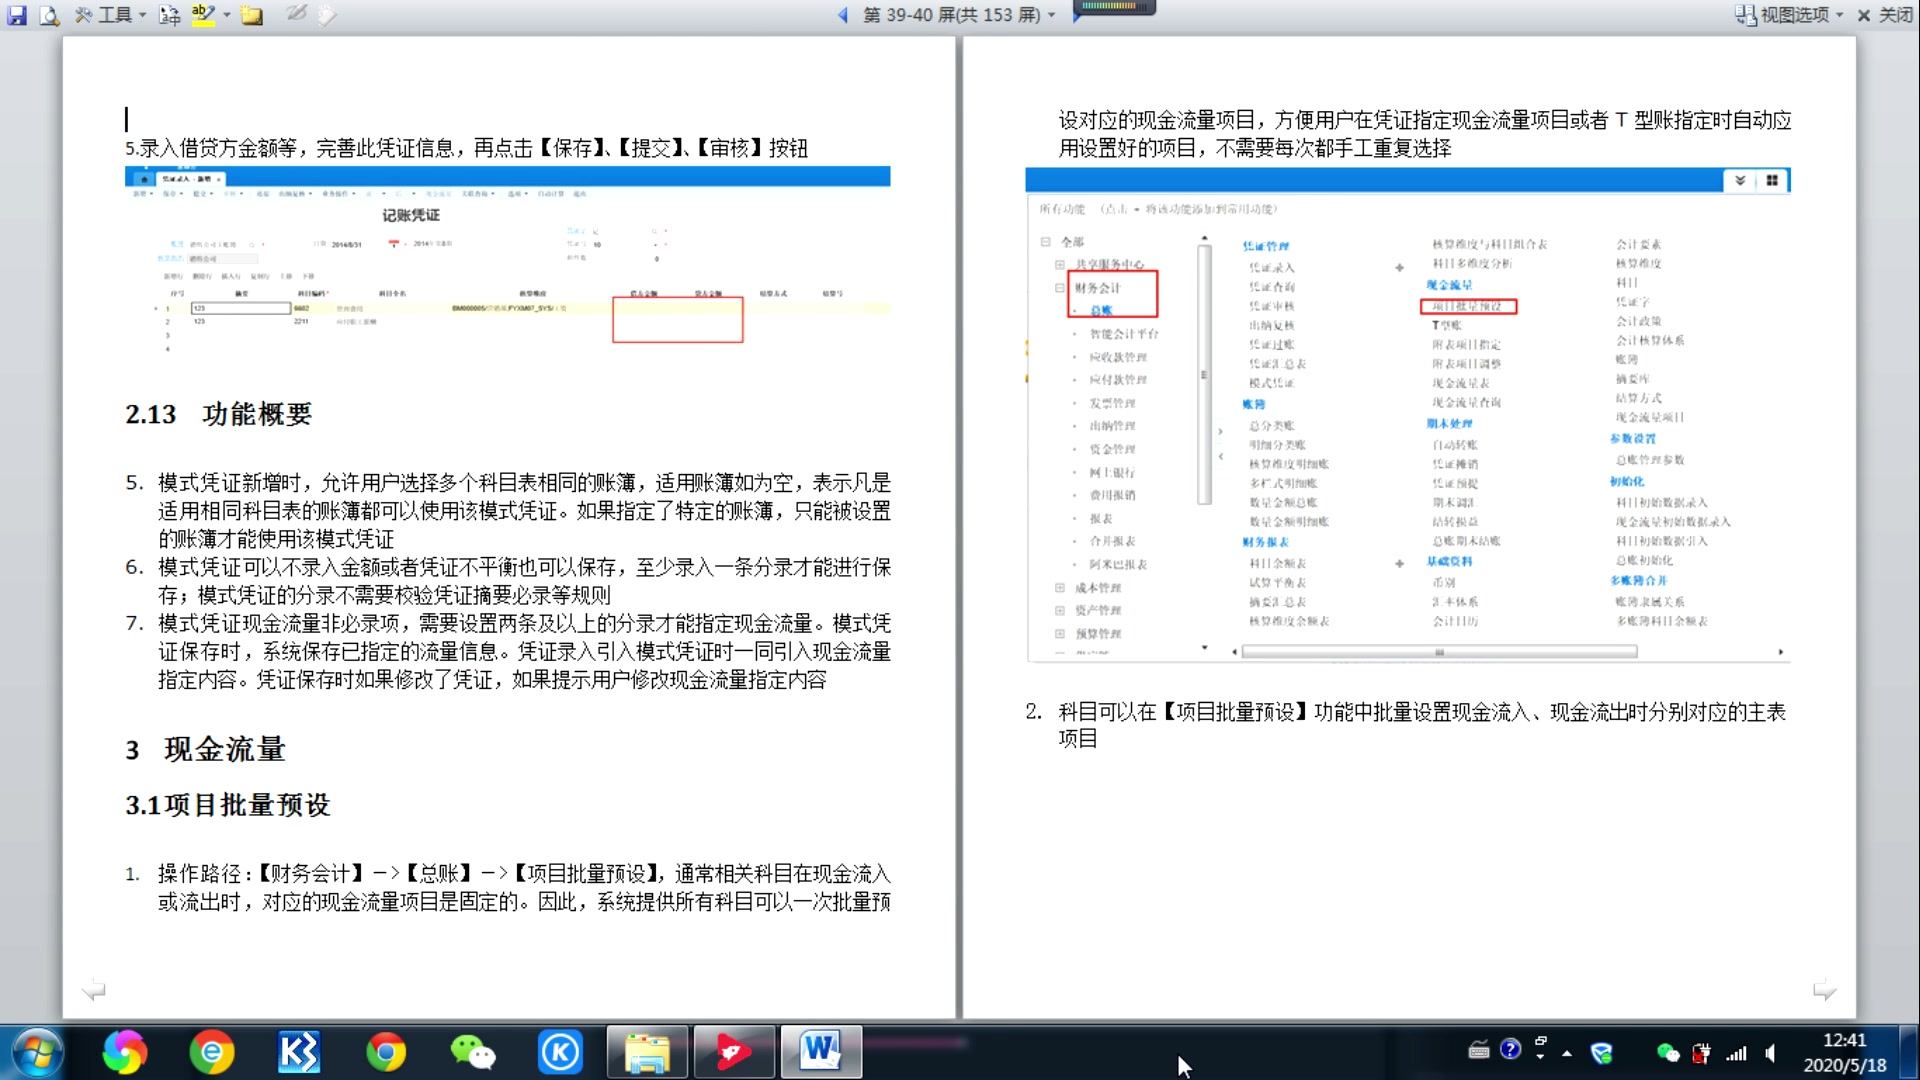
Task: Show hidden system tray icons
Action: tap(1567, 1053)
